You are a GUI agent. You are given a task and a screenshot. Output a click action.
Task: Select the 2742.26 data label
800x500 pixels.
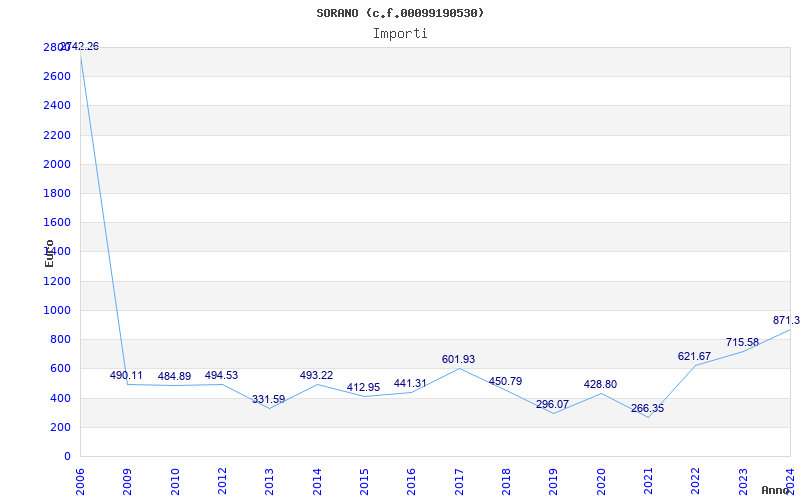click(x=80, y=46)
